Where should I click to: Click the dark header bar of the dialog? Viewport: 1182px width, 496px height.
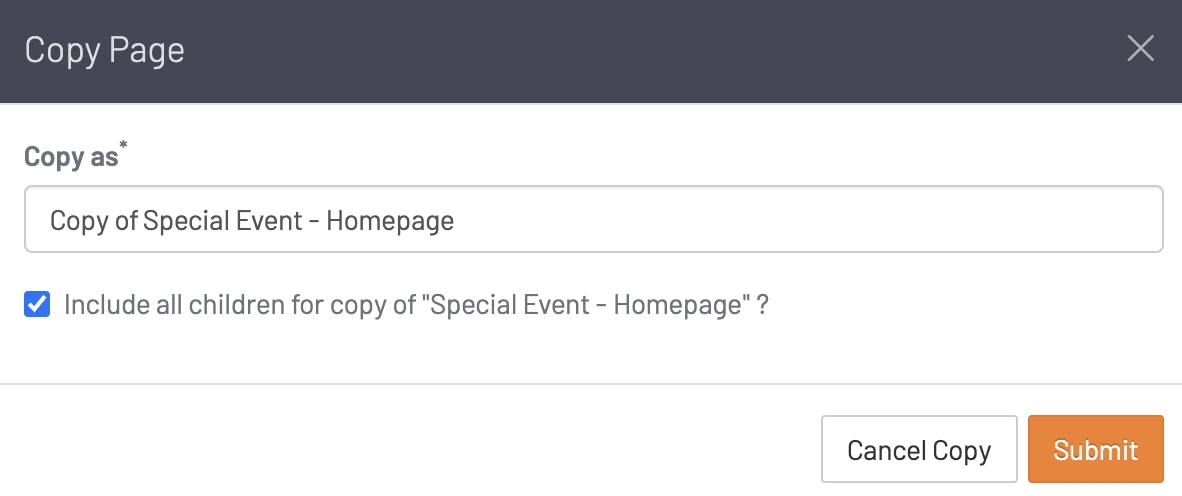click(600, 50)
